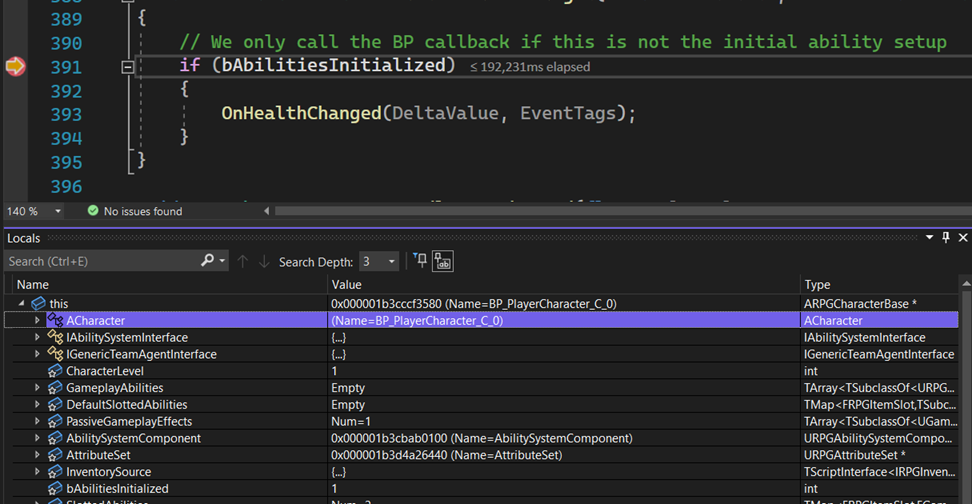Toggle the Locals toolbar 'ab' format icon
The image size is (972, 504).
443,261
